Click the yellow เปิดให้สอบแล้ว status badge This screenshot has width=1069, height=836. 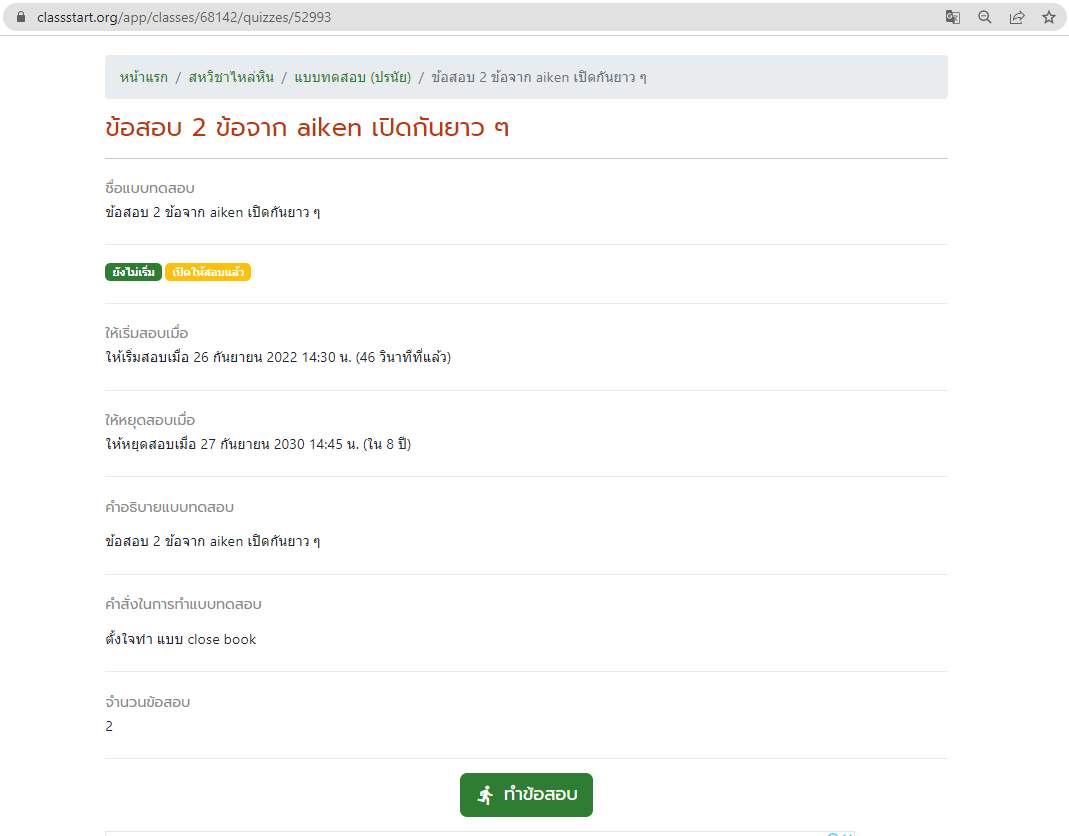208,272
